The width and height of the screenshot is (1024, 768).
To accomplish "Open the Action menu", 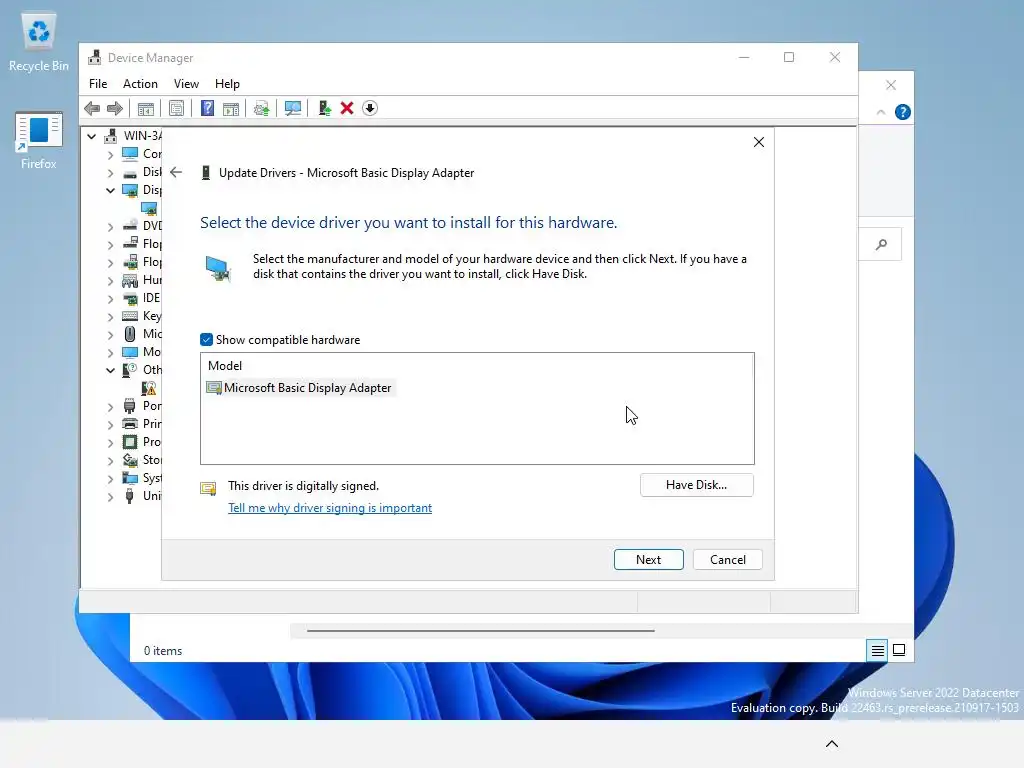I will [x=140, y=84].
